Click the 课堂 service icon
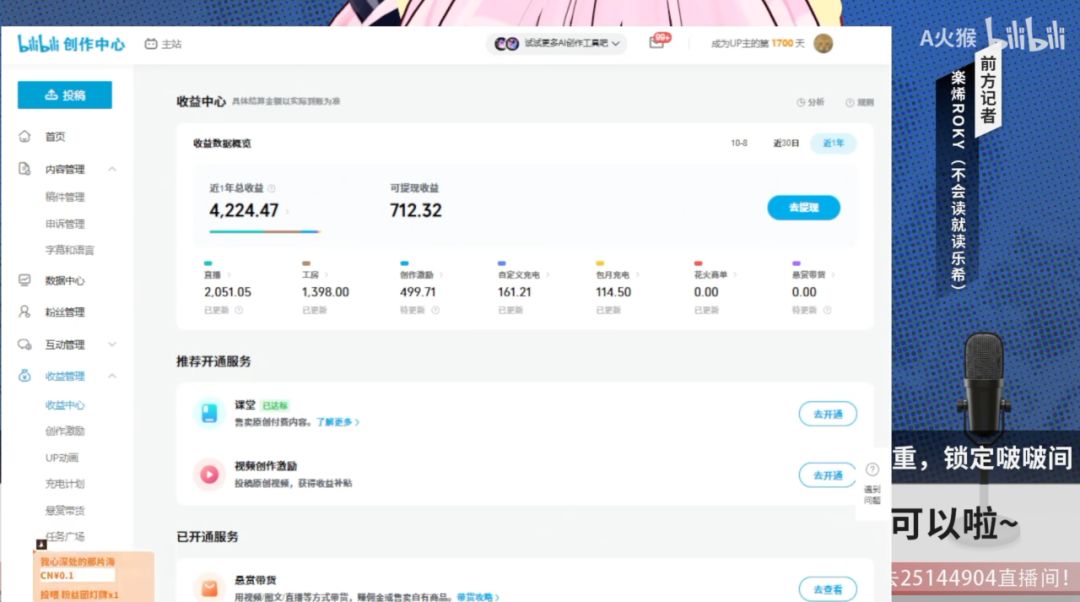 tap(209, 413)
